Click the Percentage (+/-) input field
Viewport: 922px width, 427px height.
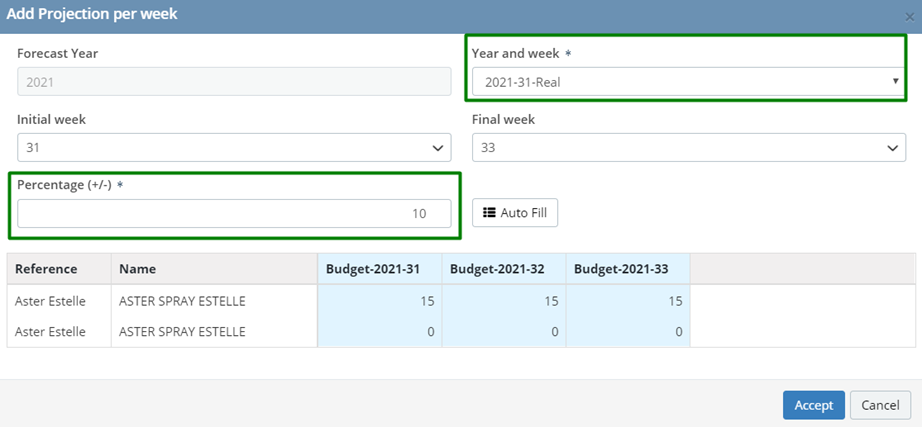pos(235,214)
